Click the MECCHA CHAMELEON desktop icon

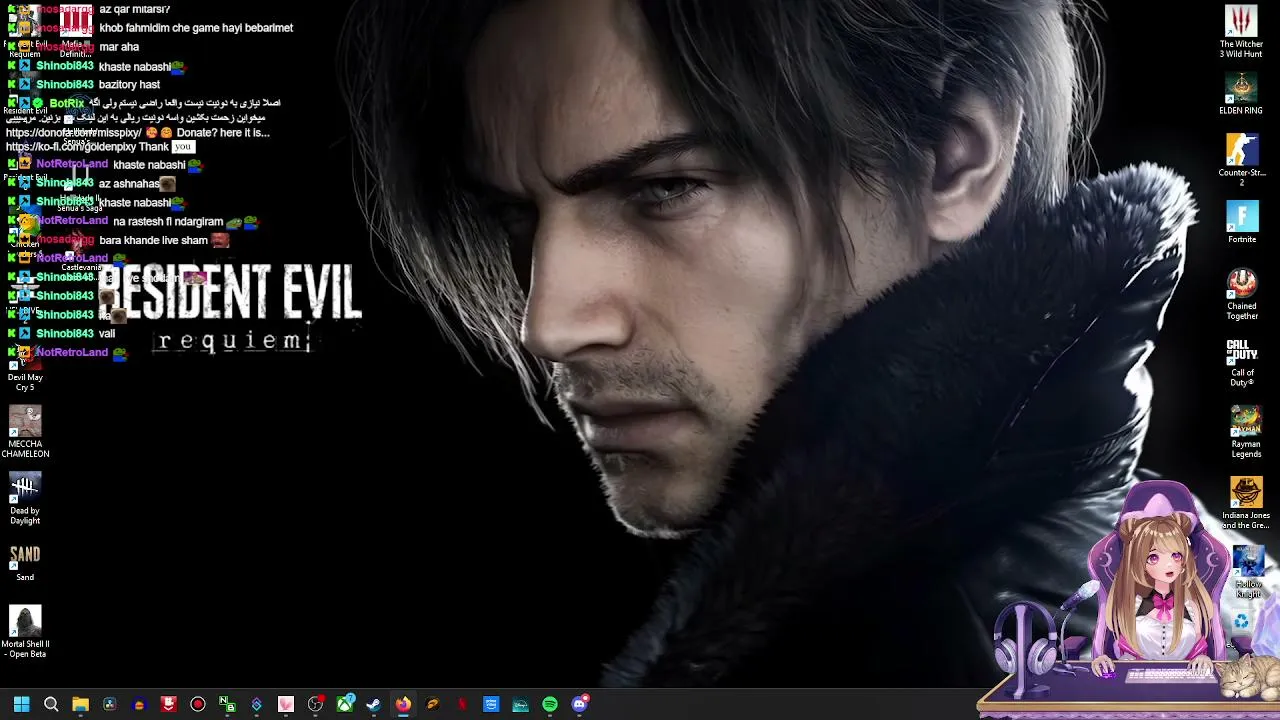pyautogui.click(x=25, y=432)
